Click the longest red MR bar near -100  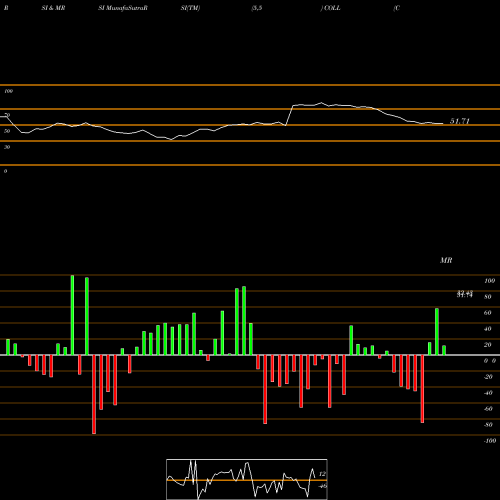(x=94, y=394)
